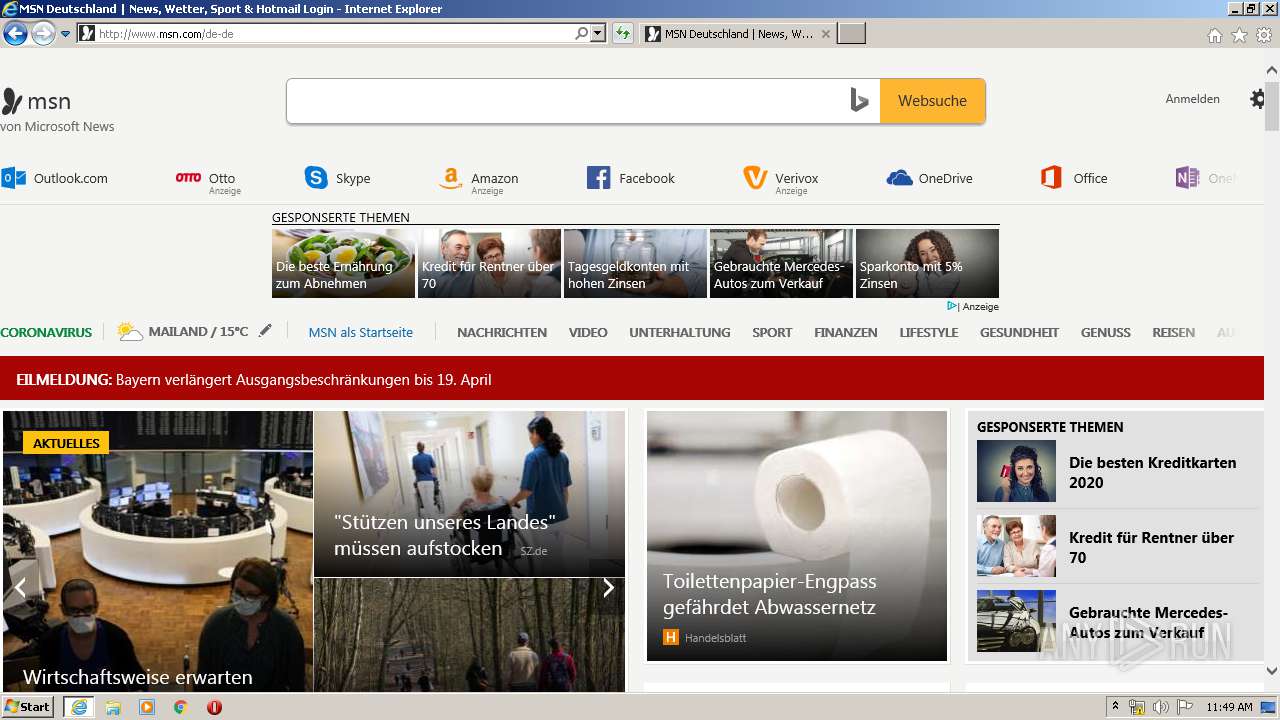Open the UNTERHALTUNG menu item
Viewport: 1280px width, 720px height.
click(680, 332)
